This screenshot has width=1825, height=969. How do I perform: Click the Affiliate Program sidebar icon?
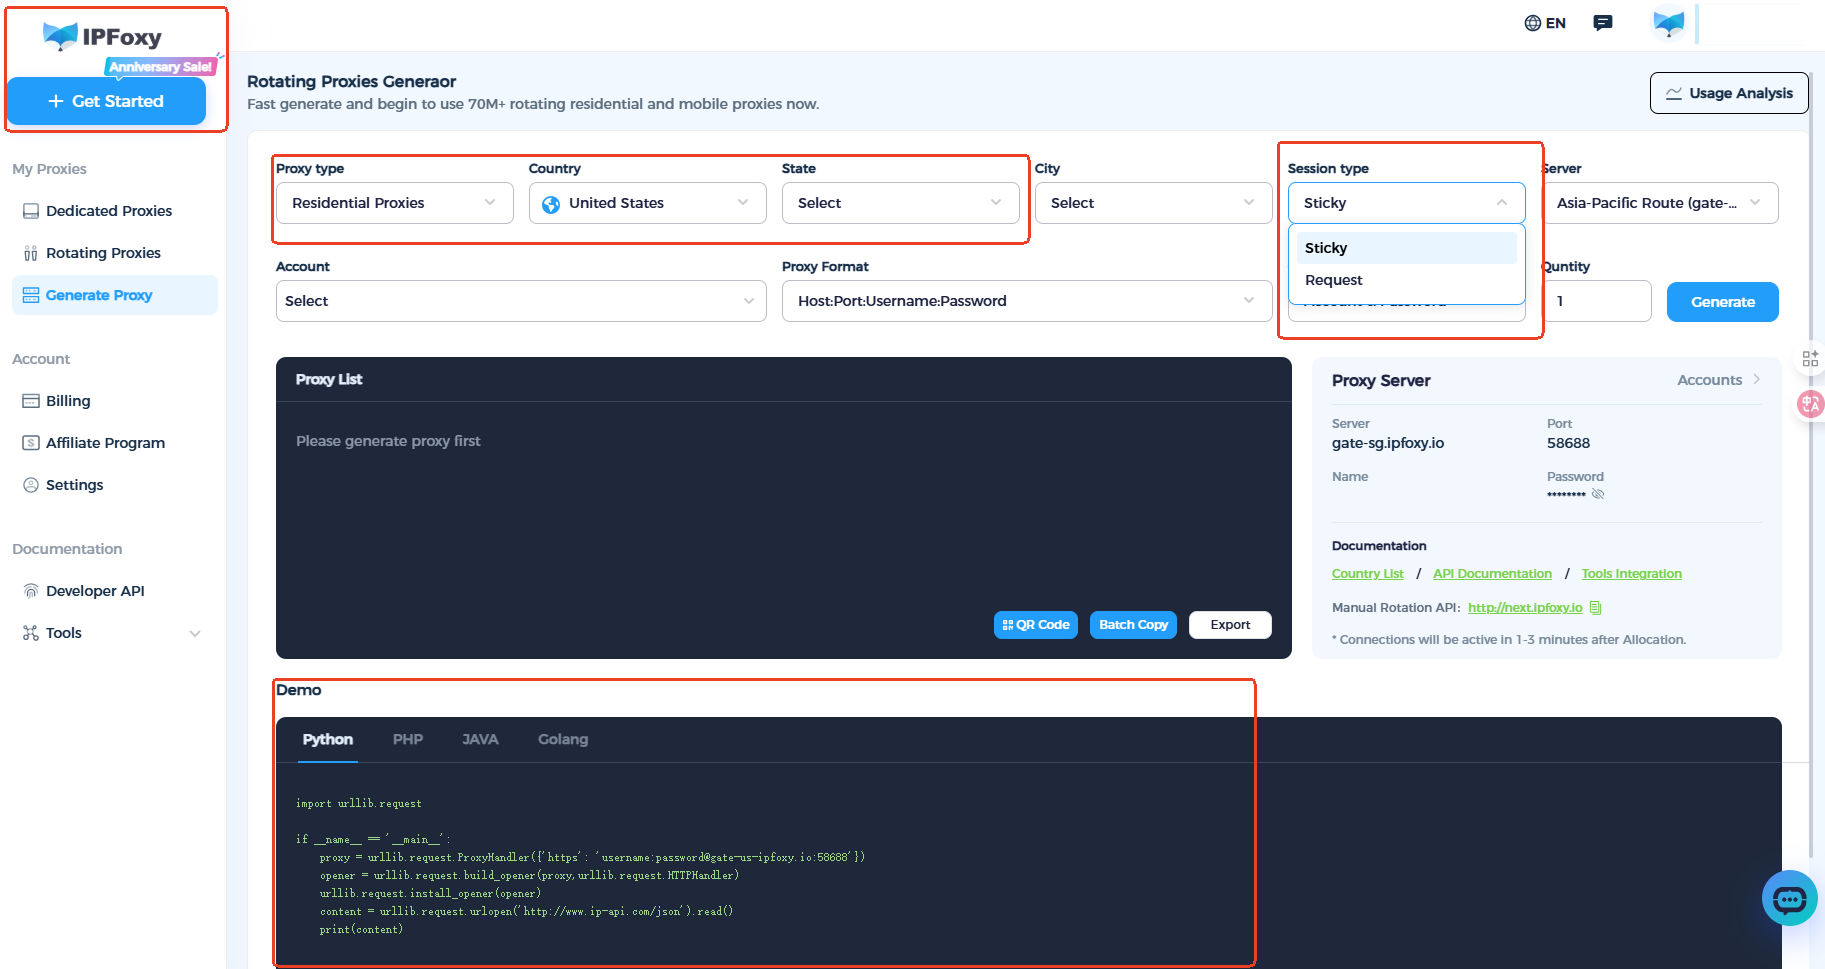coord(31,443)
